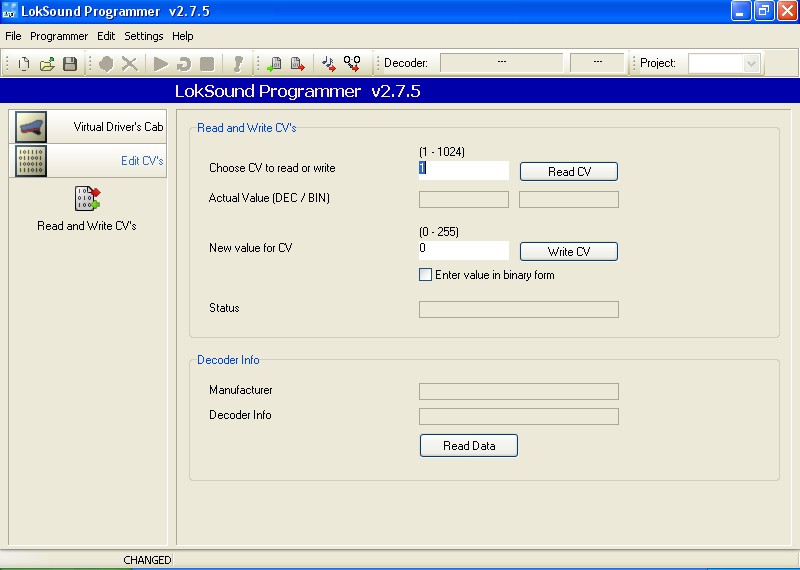Click the Write CV button
The height and width of the screenshot is (570, 800).
(x=569, y=252)
